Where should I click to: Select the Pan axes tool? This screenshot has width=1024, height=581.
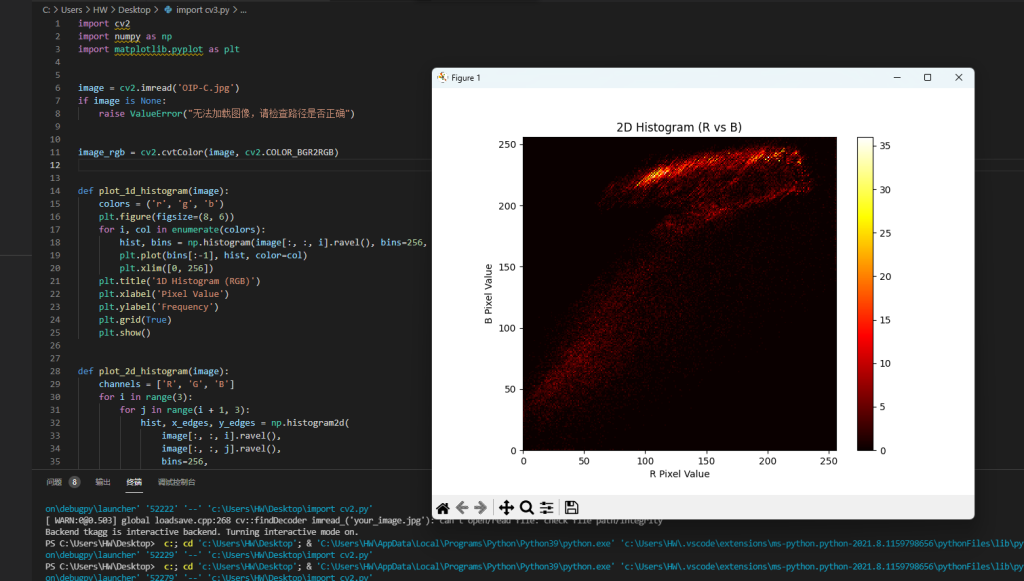[x=506, y=508]
